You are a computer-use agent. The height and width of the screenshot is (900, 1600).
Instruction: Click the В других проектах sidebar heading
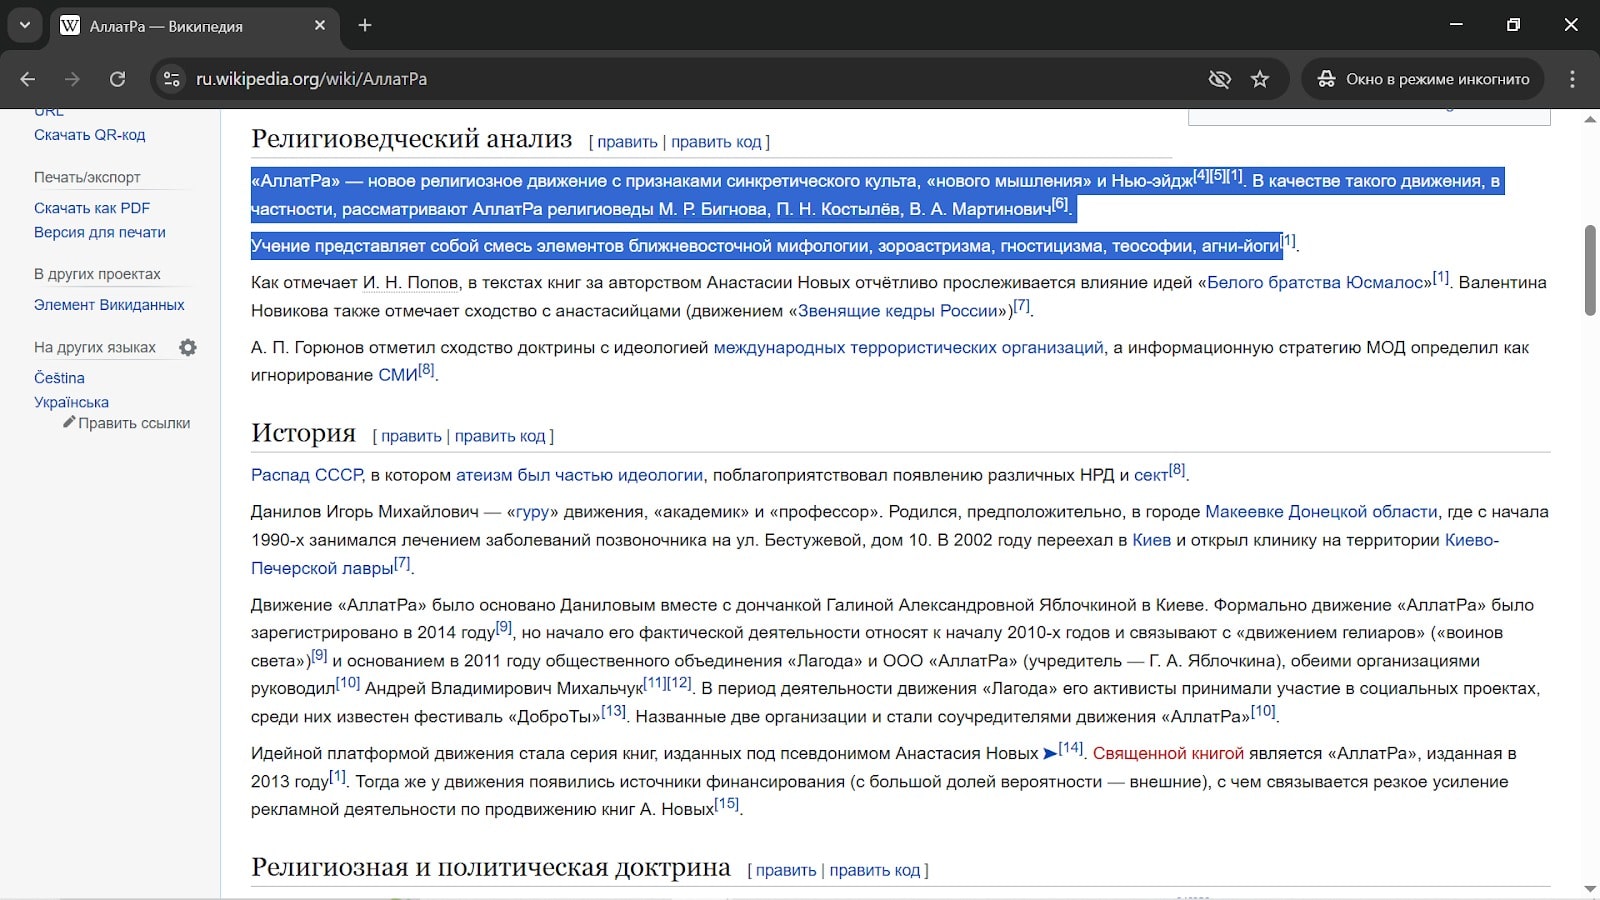97,274
